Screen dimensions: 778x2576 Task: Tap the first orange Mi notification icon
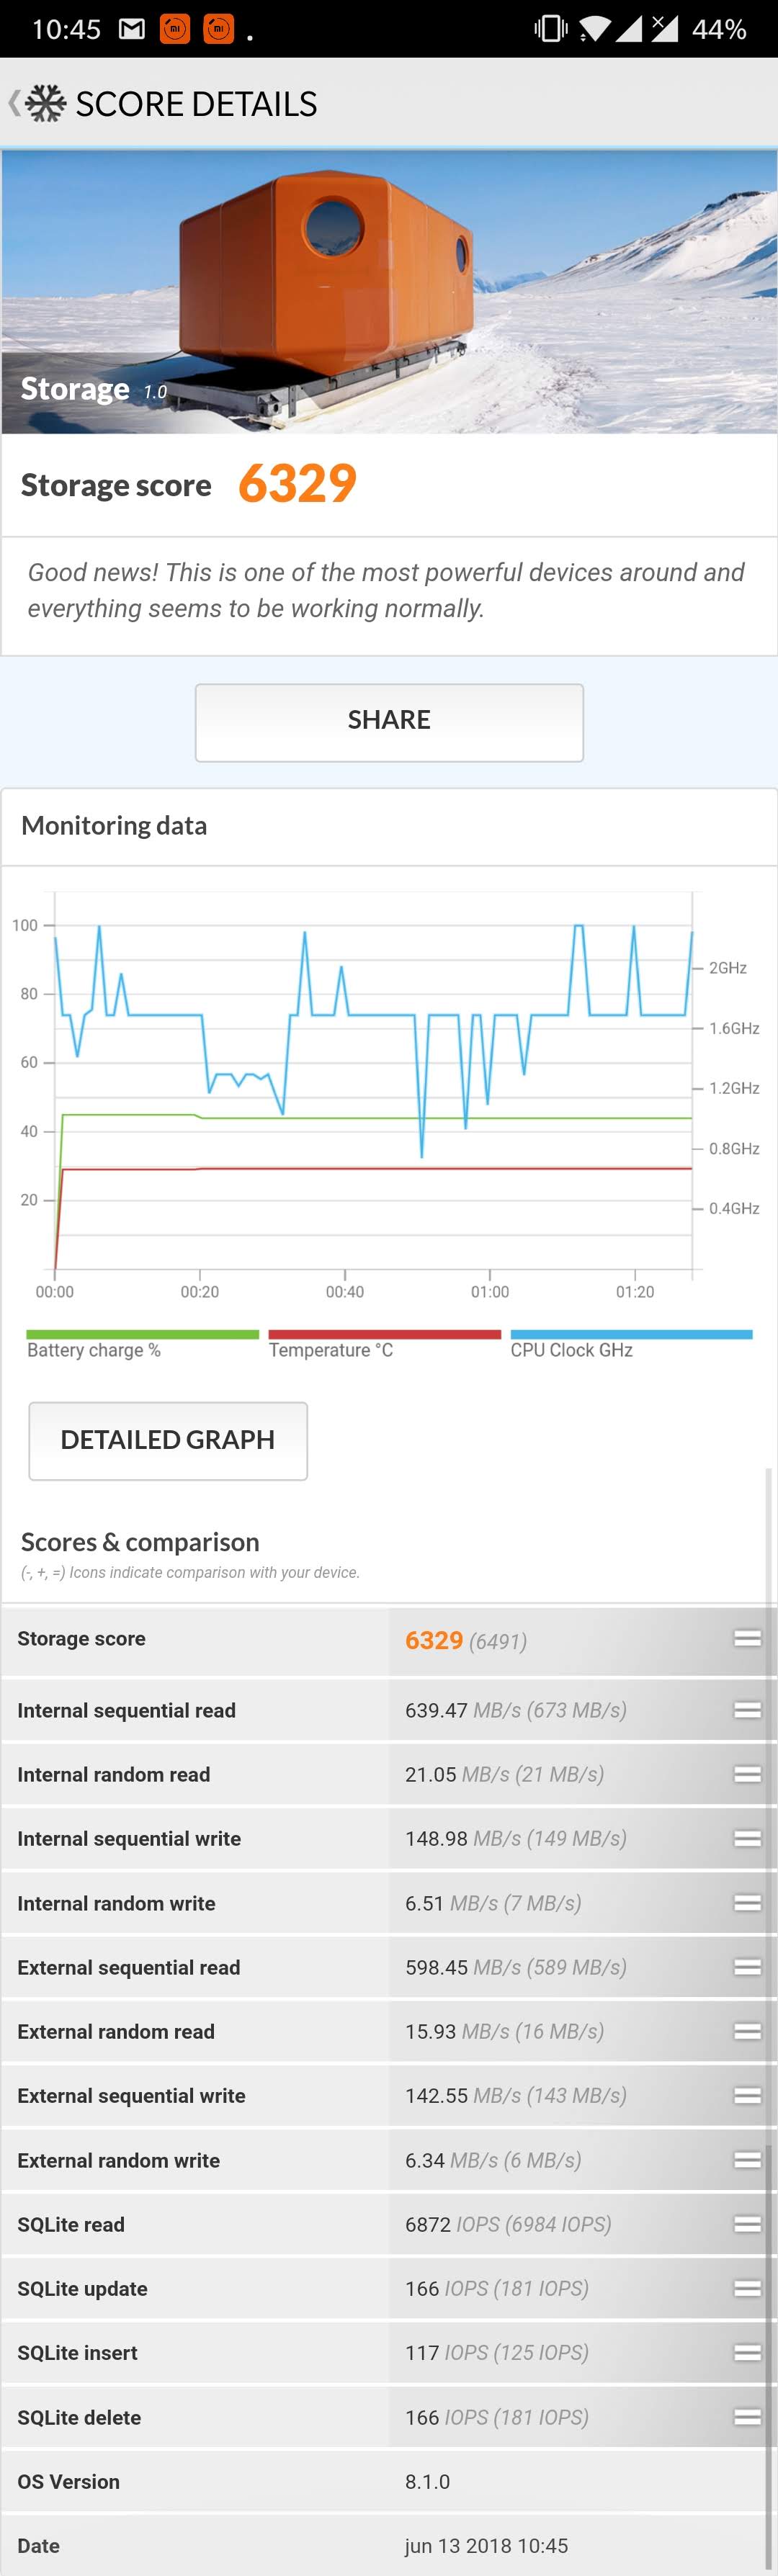coord(175,29)
